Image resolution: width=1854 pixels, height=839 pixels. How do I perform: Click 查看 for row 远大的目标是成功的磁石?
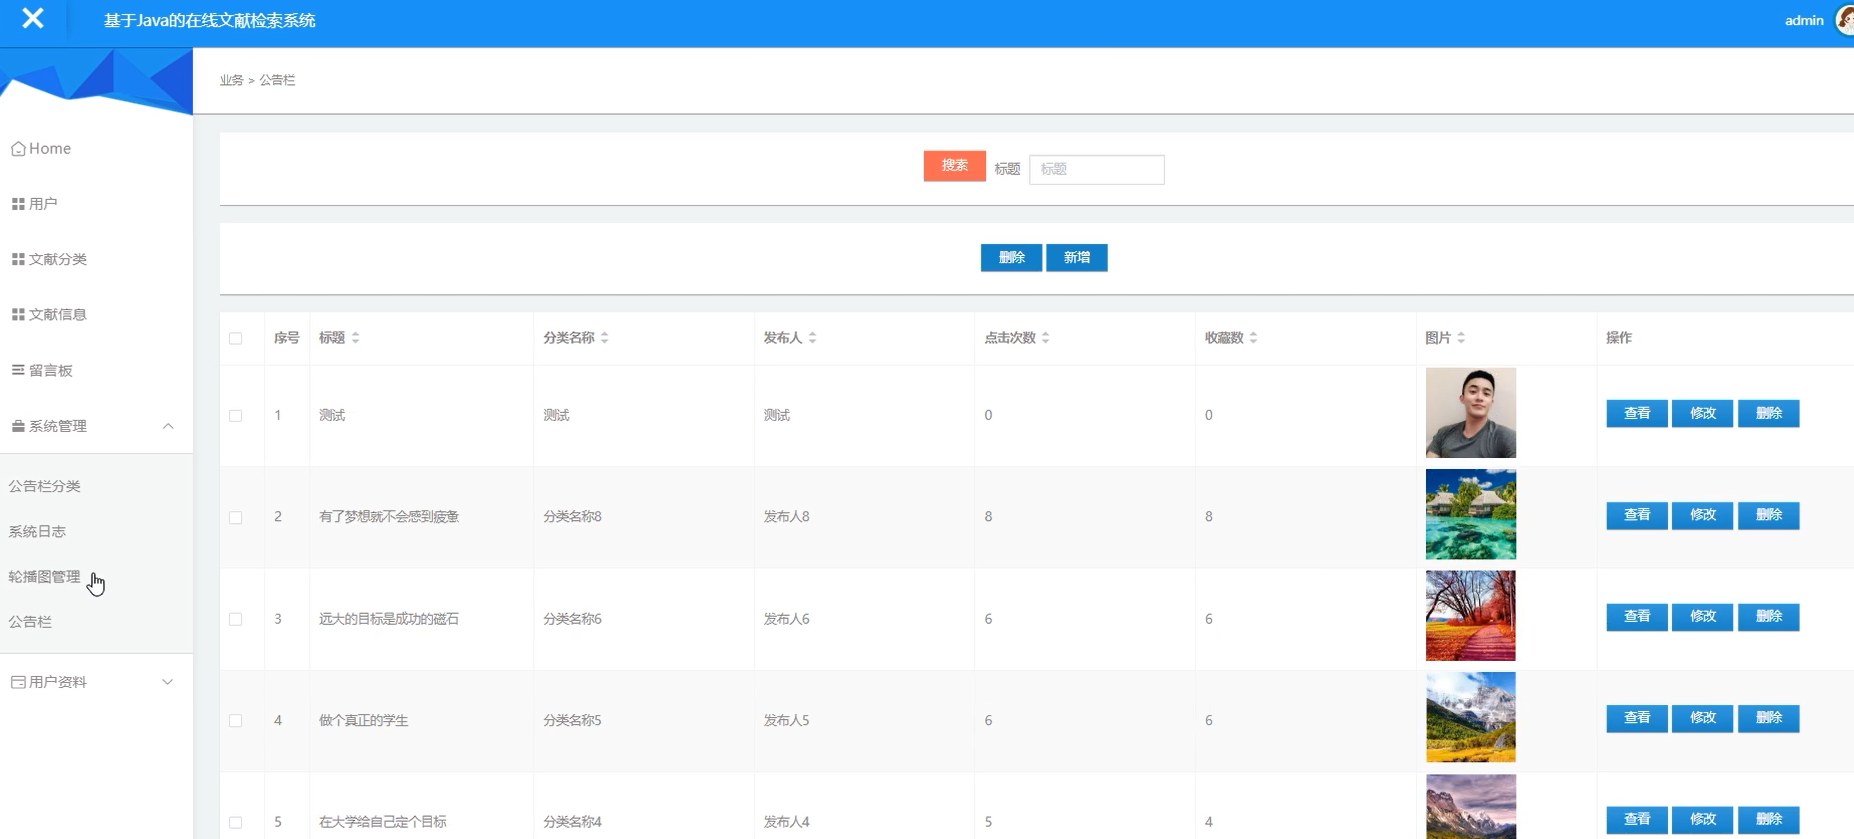pos(1637,617)
